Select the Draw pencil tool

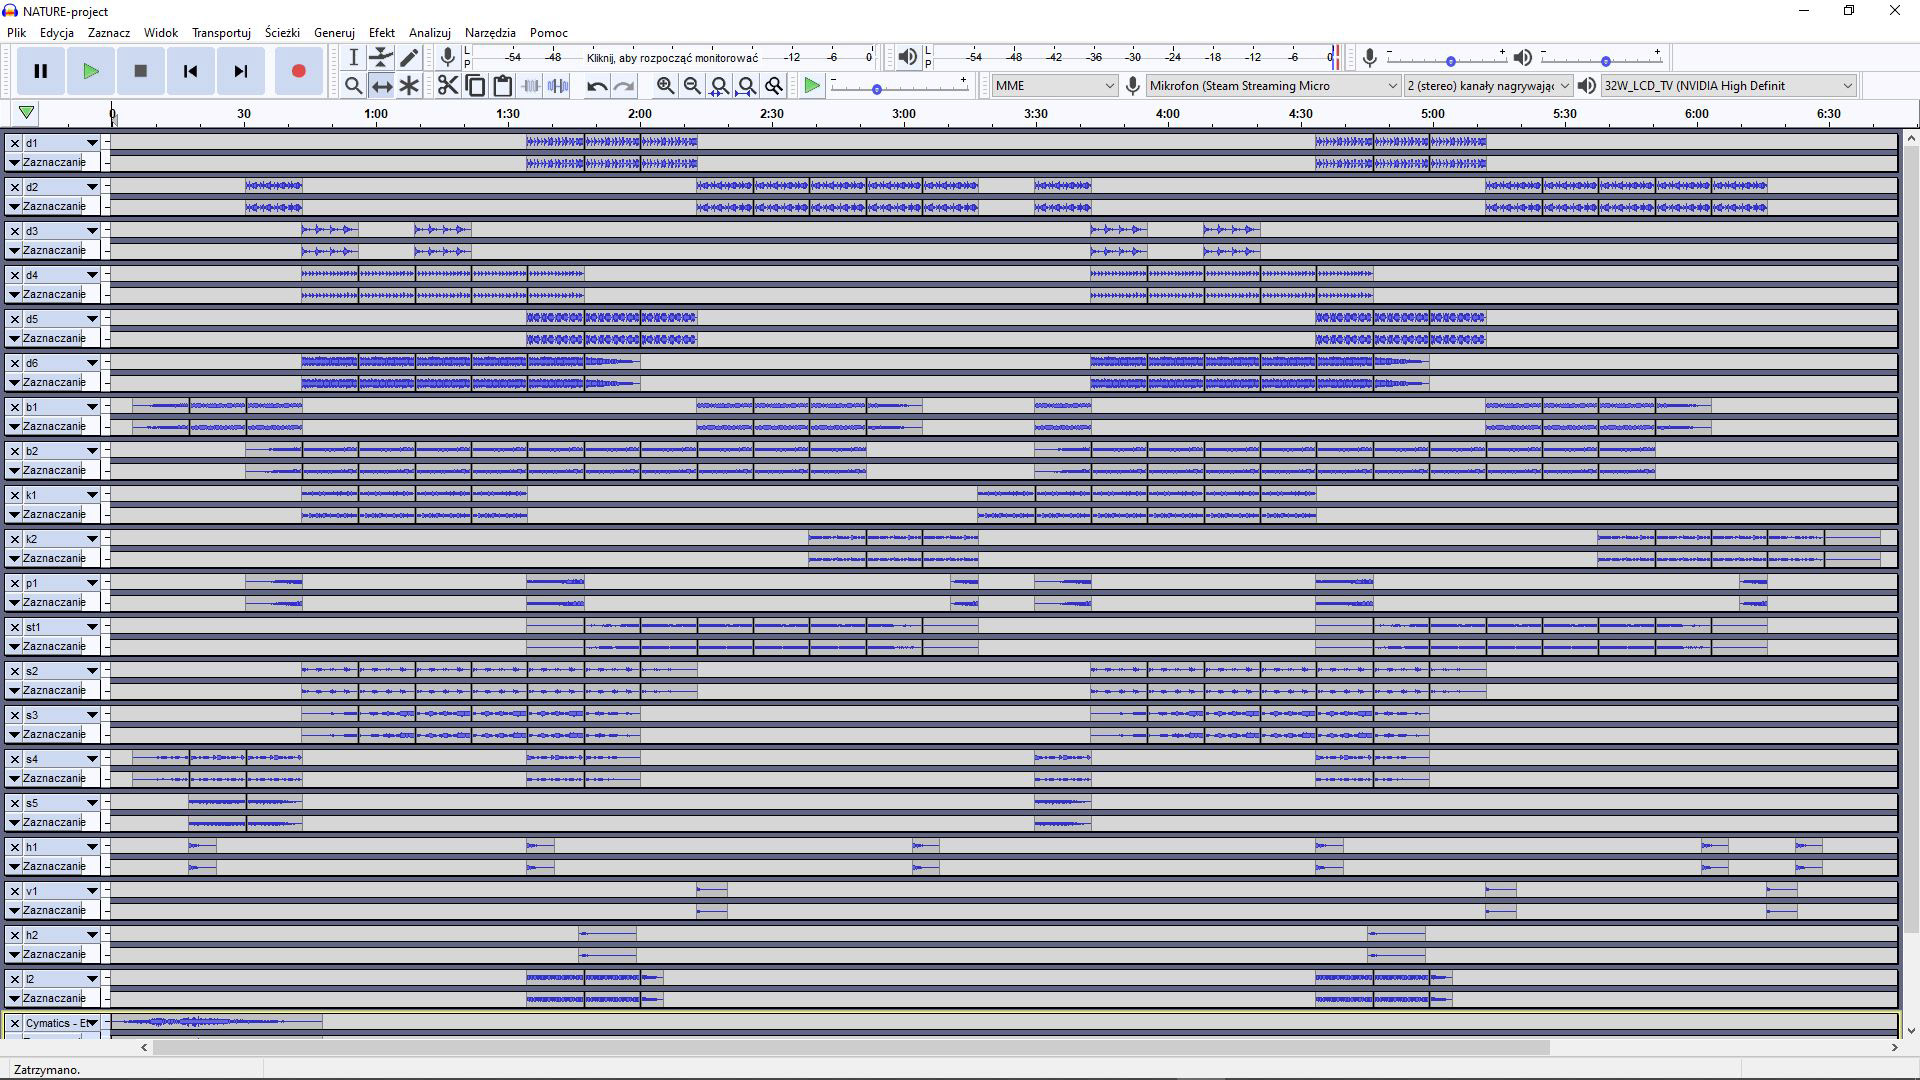pyautogui.click(x=409, y=57)
